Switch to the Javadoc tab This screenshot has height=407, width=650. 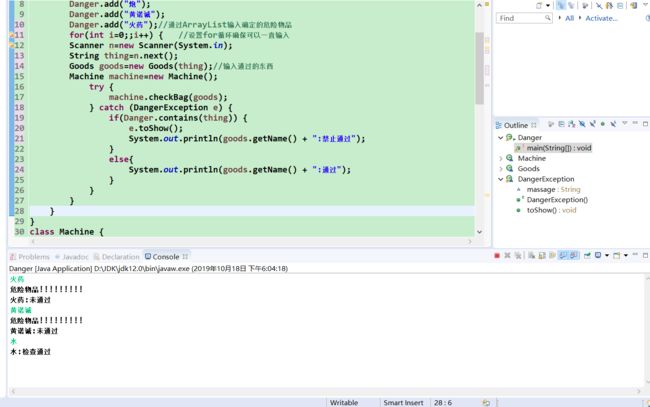point(71,257)
